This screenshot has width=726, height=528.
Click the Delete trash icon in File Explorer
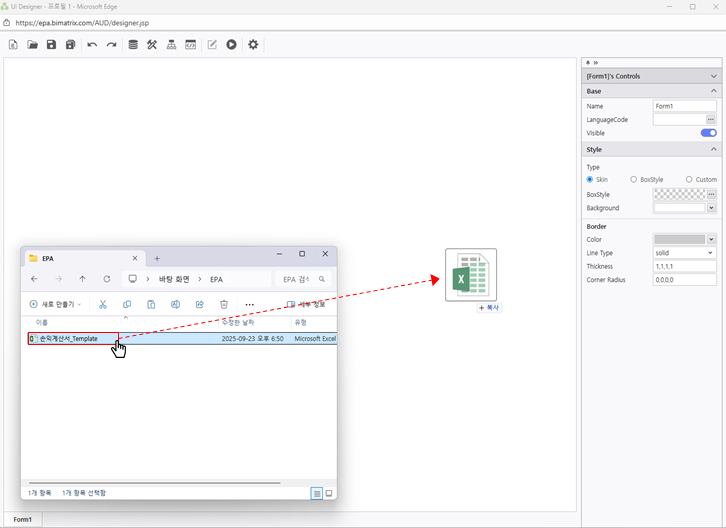point(224,304)
